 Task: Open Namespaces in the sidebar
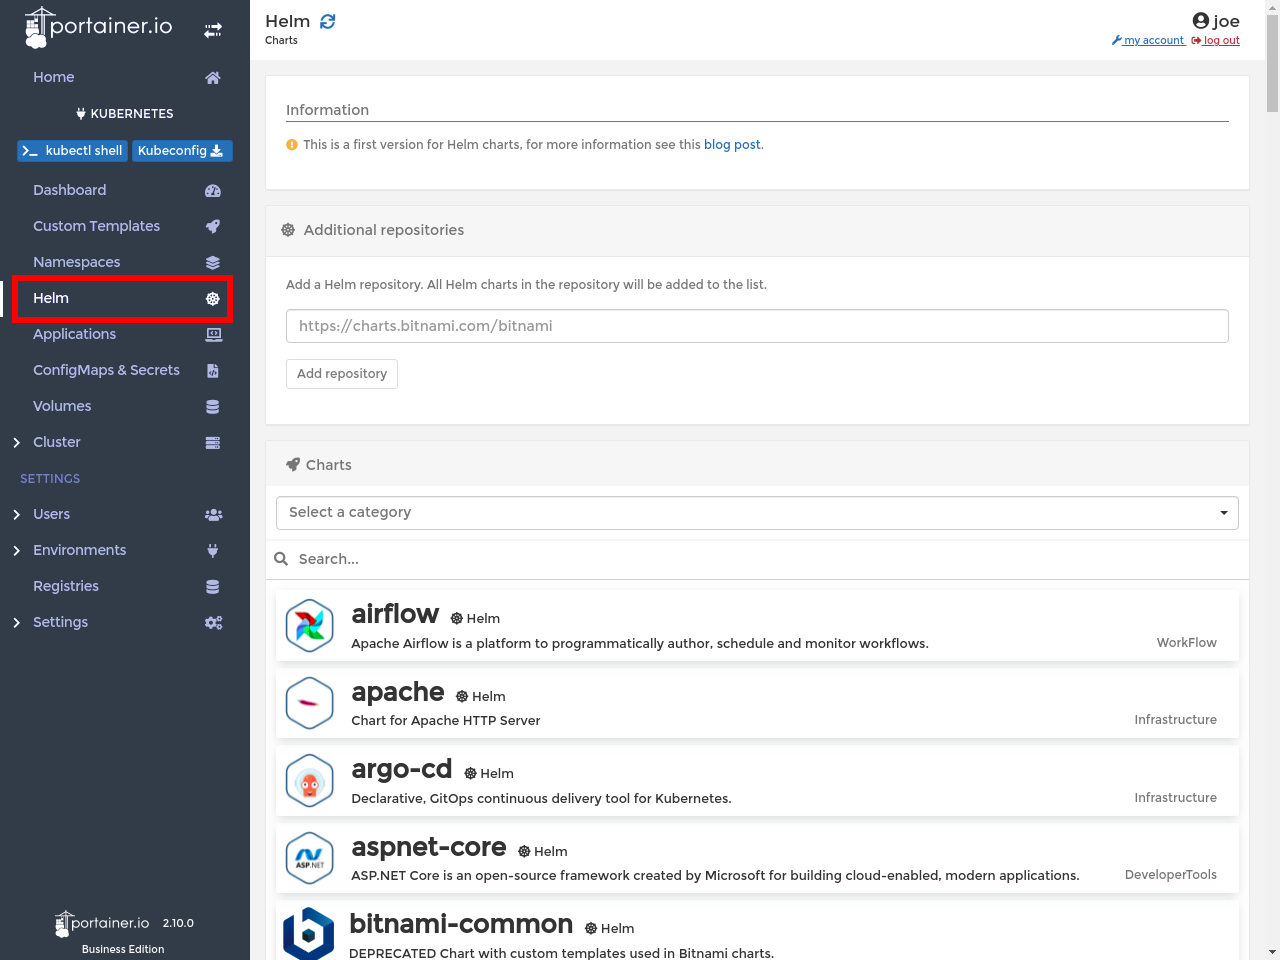pyautogui.click(x=77, y=262)
